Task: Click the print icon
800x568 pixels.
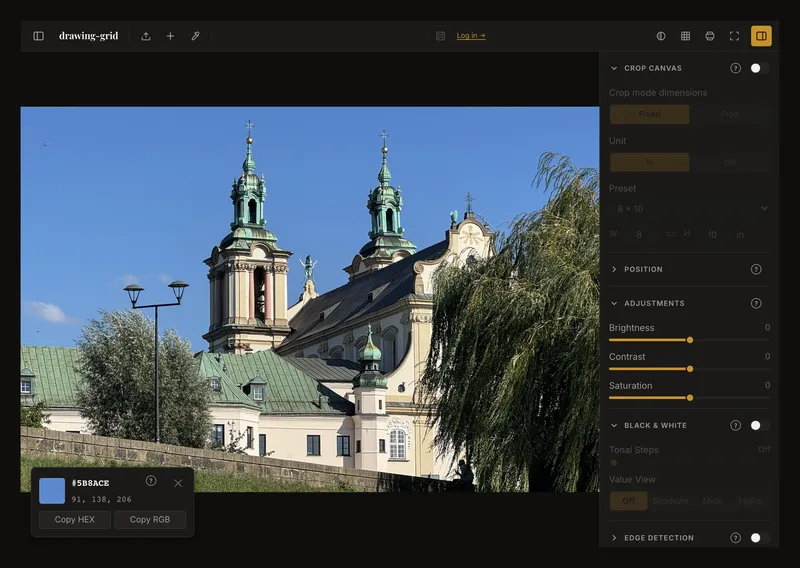Action: tap(710, 36)
